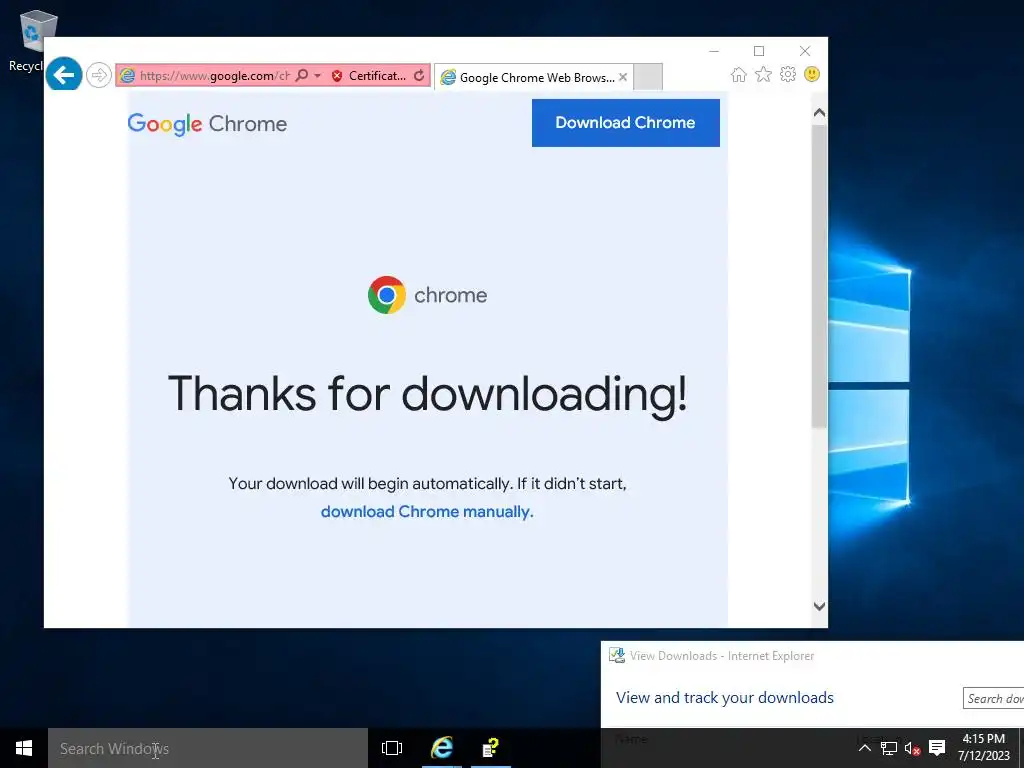Click the scrollbar down arrow

(820, 606)
